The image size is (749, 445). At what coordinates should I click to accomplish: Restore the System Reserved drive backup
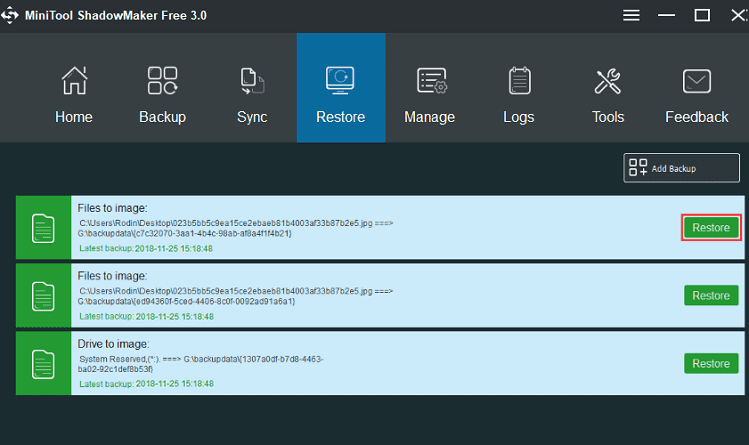tap(711, 364)
